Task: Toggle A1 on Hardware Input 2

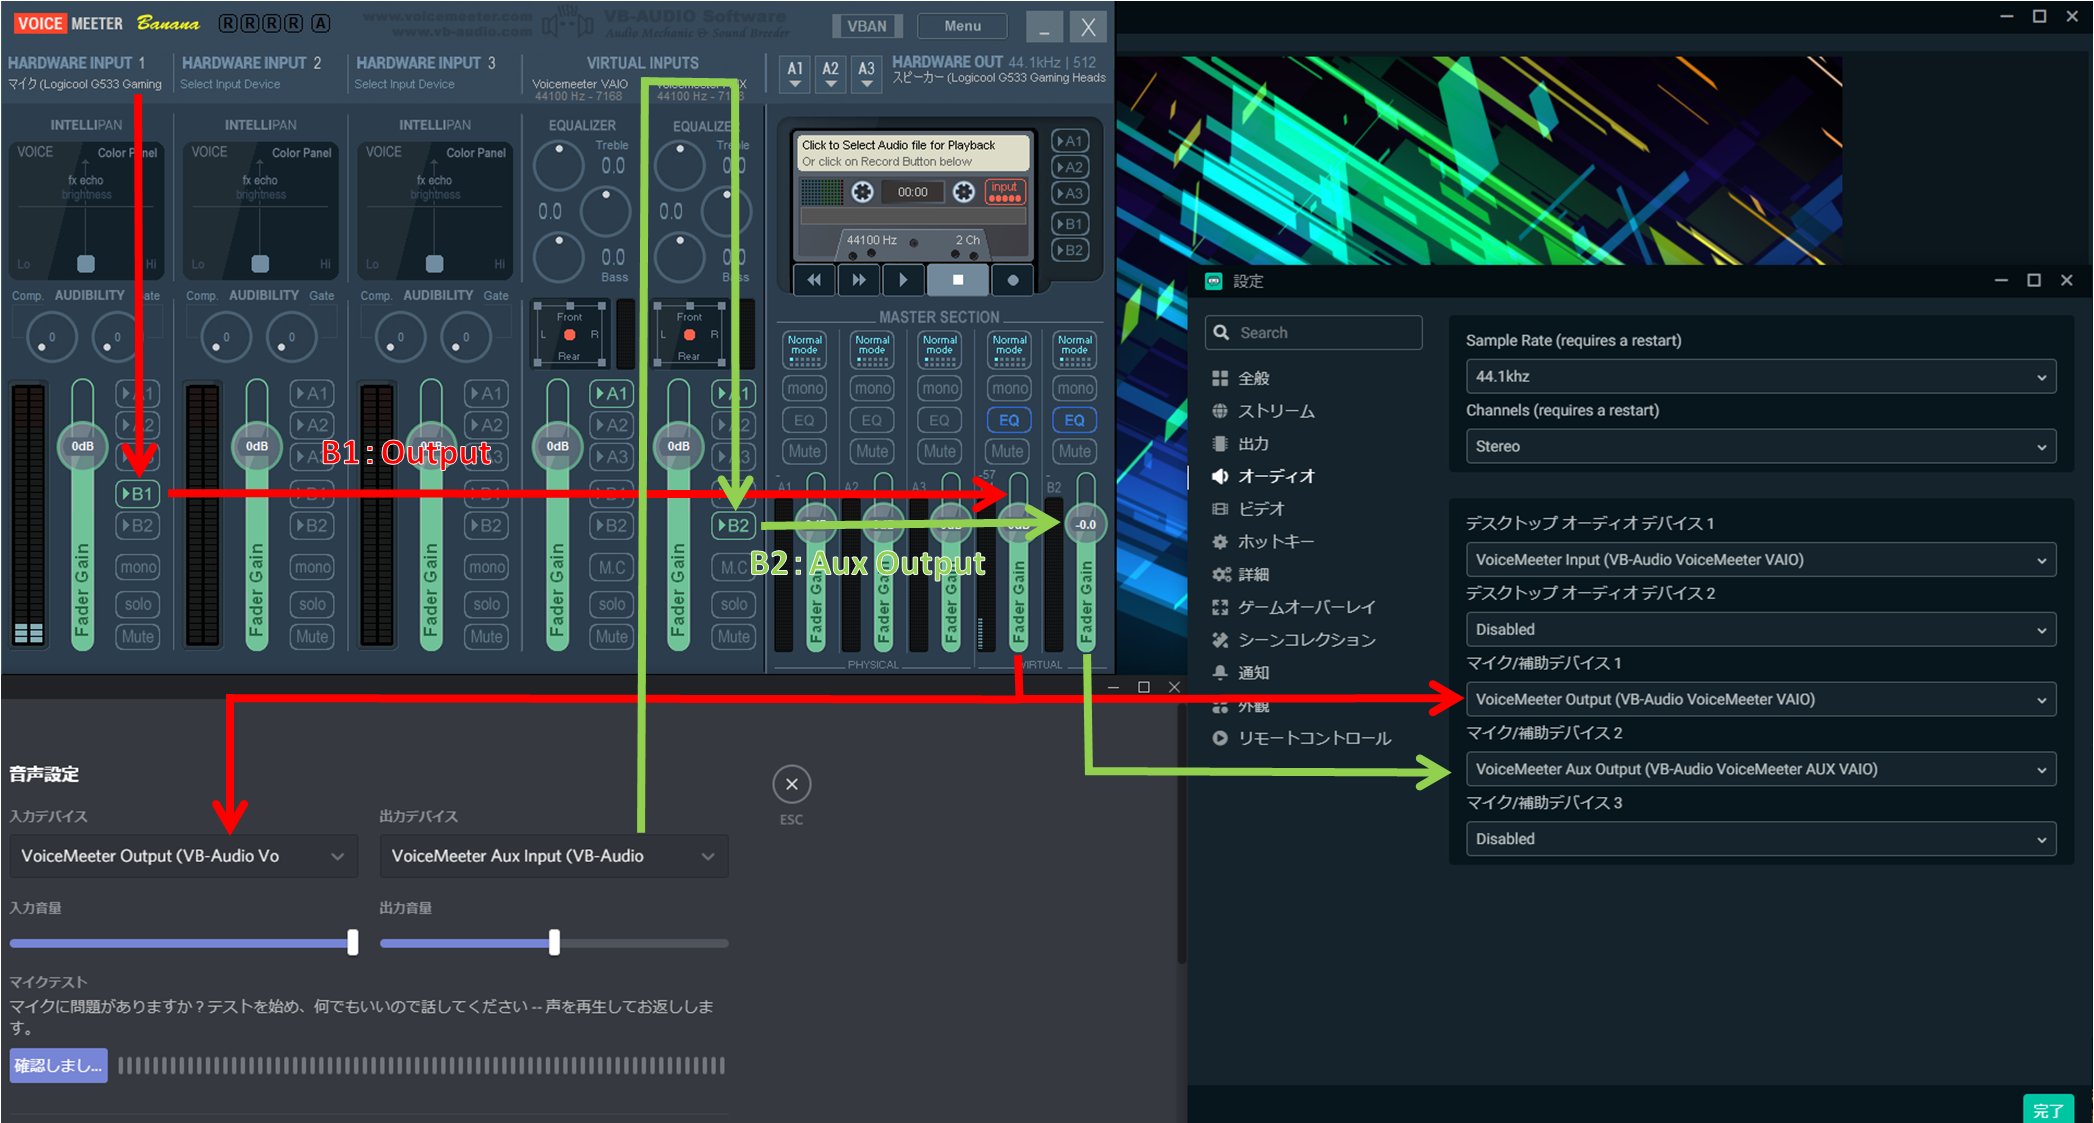Action: (x=312, y=393)
